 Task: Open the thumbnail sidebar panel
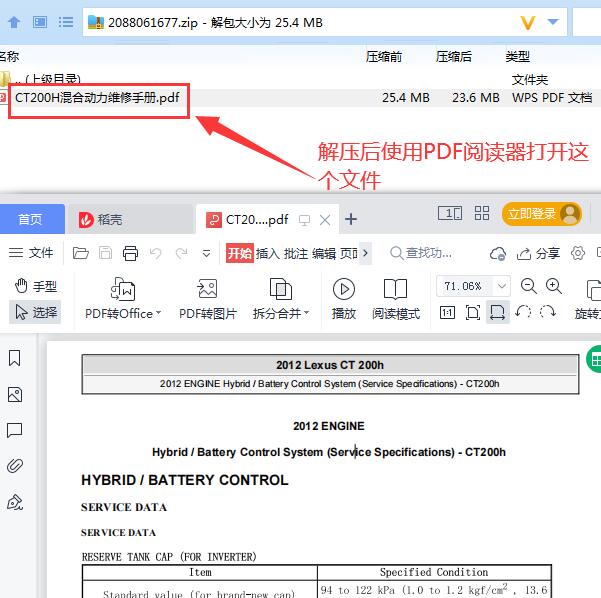15,394
